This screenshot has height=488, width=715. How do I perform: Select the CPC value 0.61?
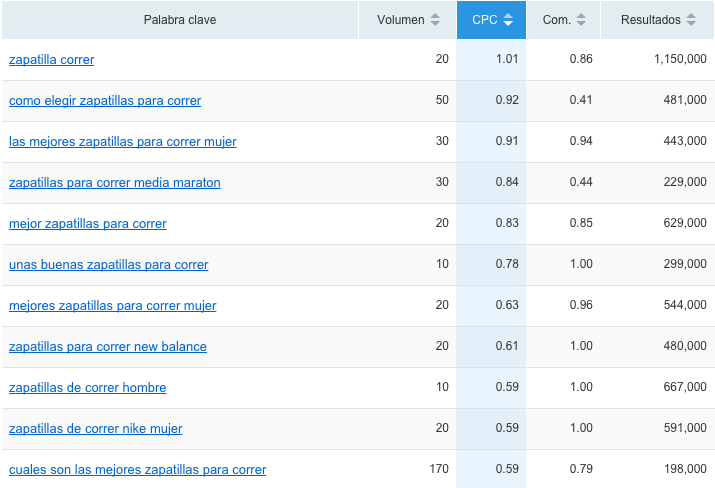[x=507, y=346]
